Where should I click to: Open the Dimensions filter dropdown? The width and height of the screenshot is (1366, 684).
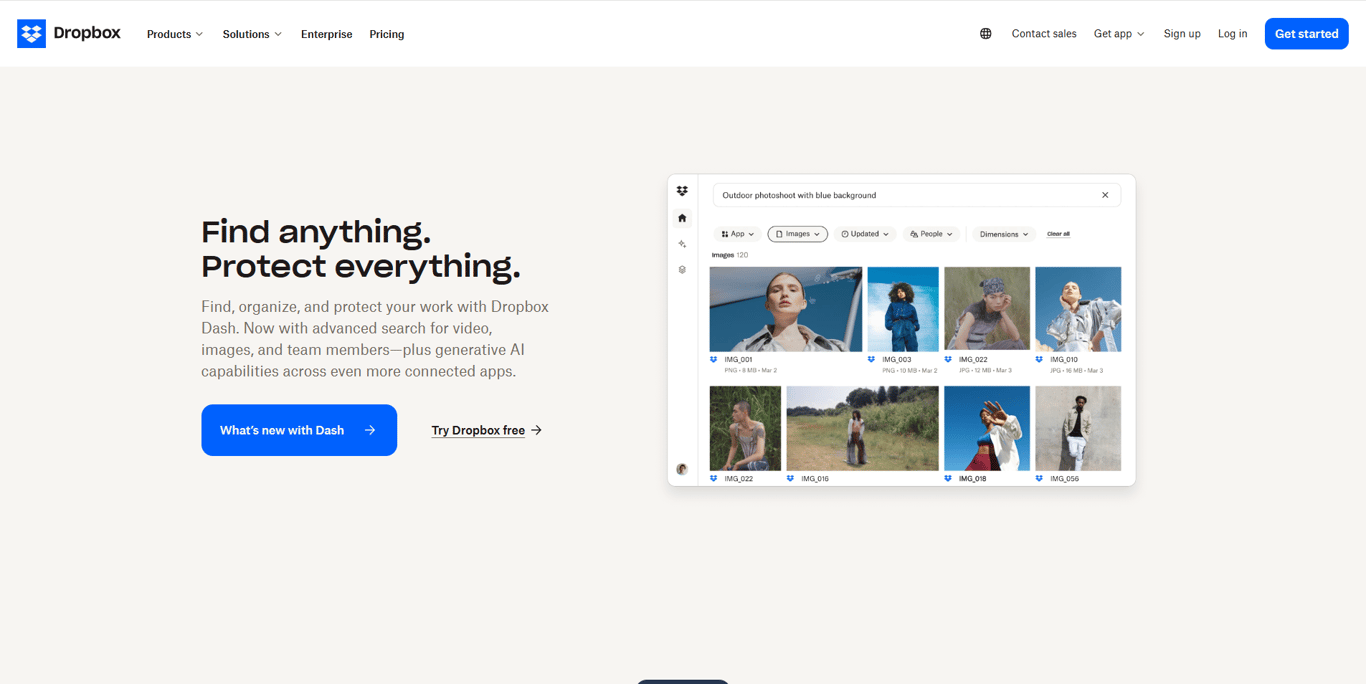[x=1004, y=234]
